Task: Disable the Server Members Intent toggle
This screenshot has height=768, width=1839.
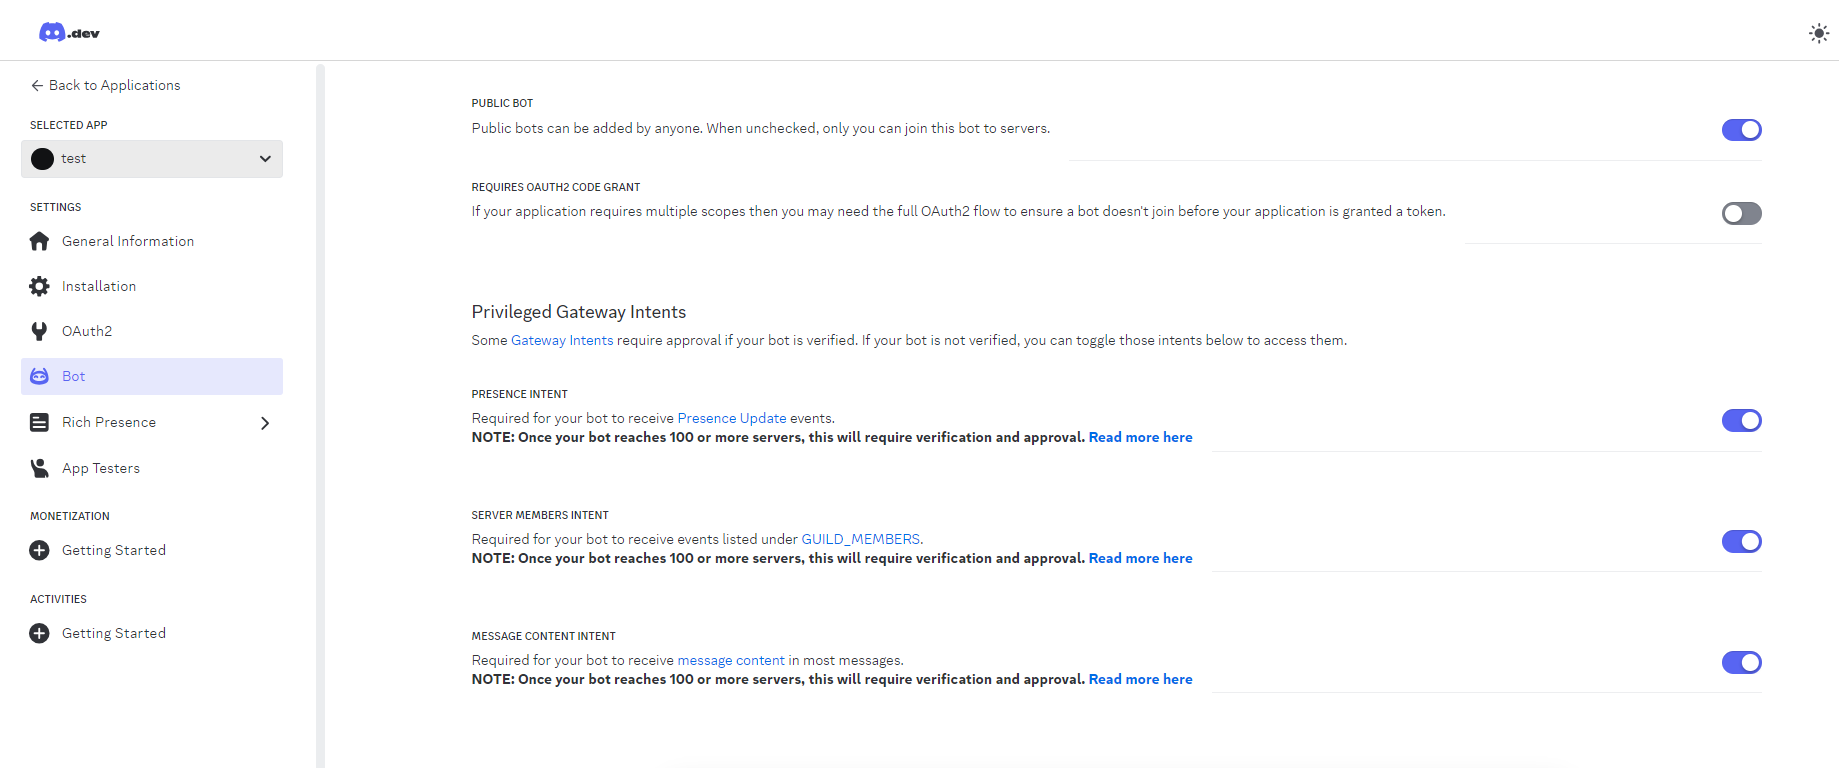Action: coord(1741,542)
